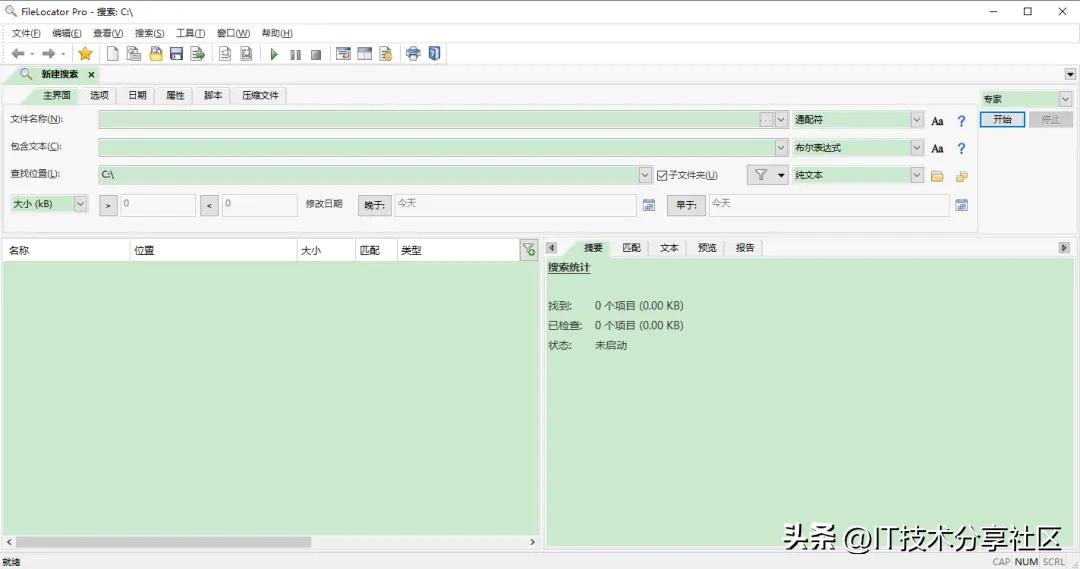Click the export results icon with green arrow
1080x569 pixels.
198,54
